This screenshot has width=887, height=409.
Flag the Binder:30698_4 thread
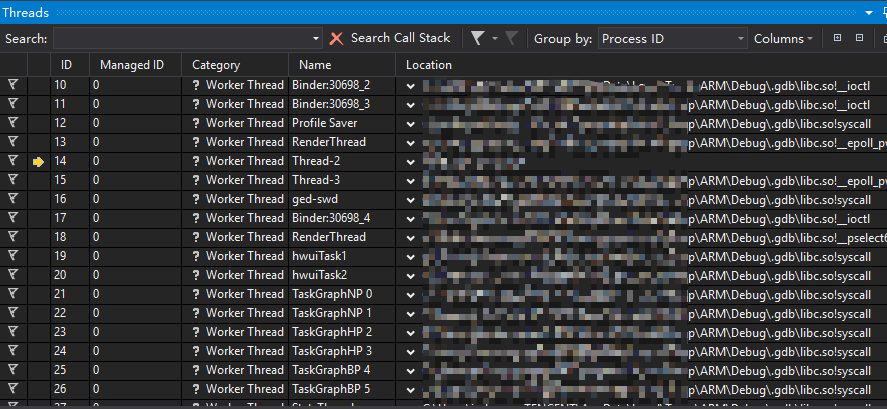pyautogui.click(x=13, y=218)
